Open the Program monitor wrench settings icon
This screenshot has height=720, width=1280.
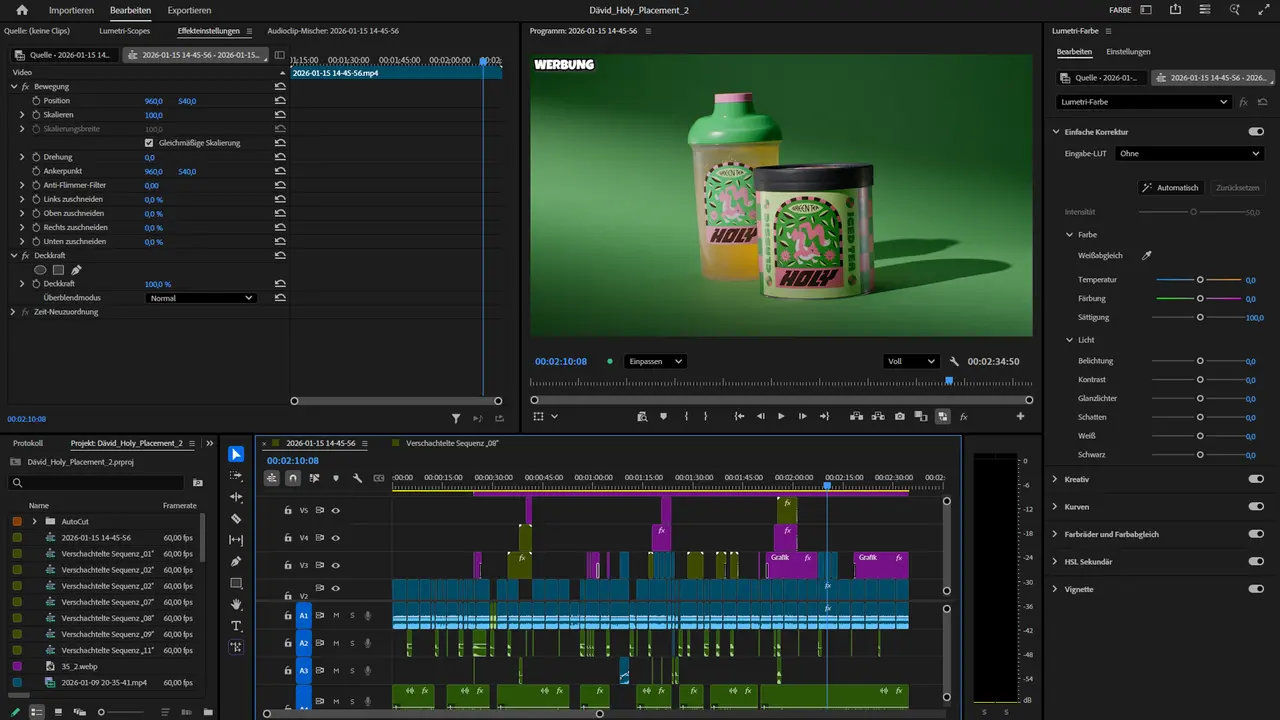pyautogui.click(x=954, y=361)
